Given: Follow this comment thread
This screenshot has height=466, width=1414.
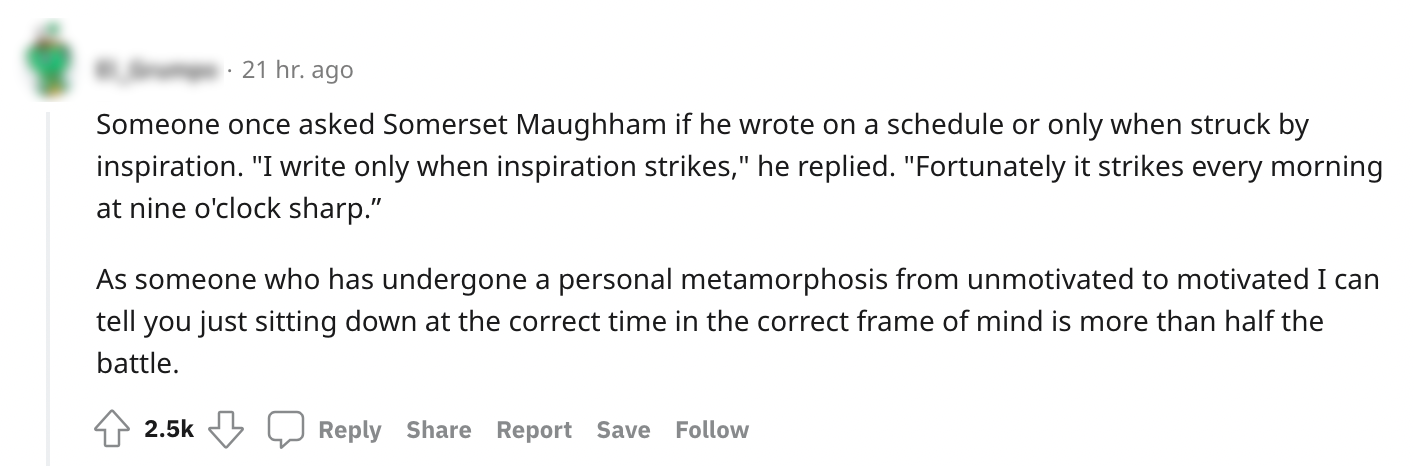Looking at the screenshot, I should [712, 430].
